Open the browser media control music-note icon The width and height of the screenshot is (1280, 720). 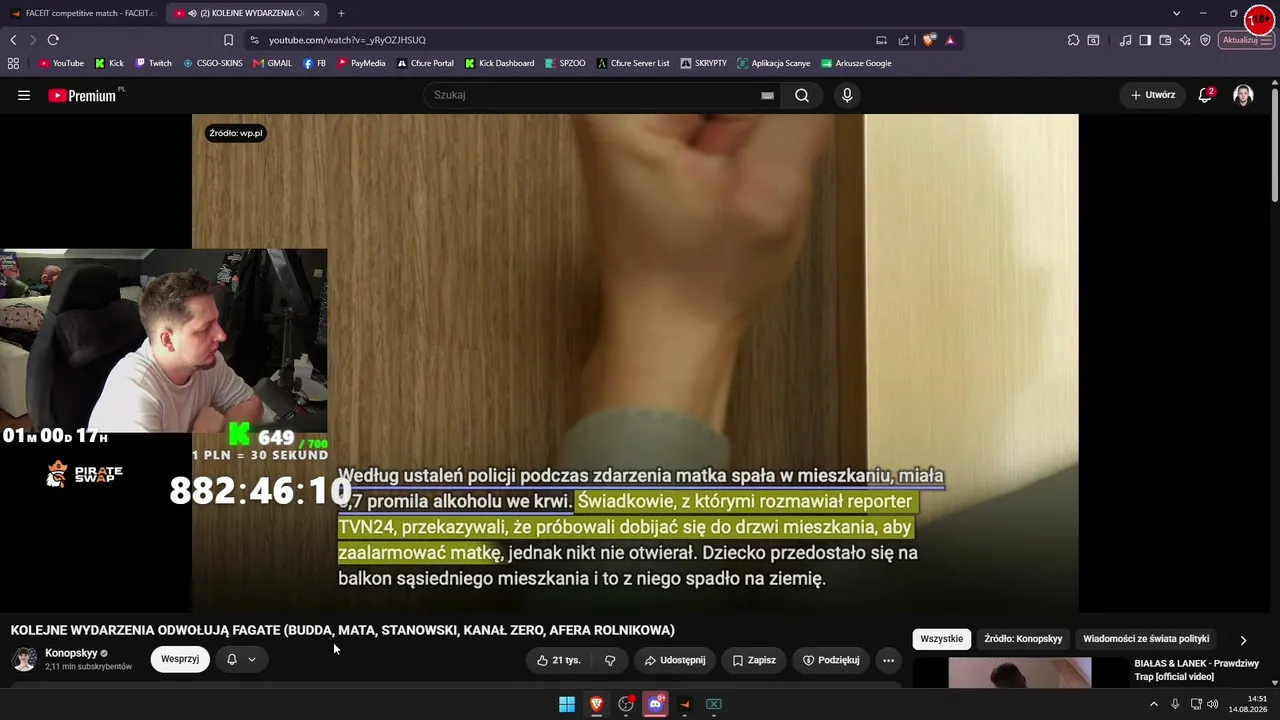coord(1126,40)
